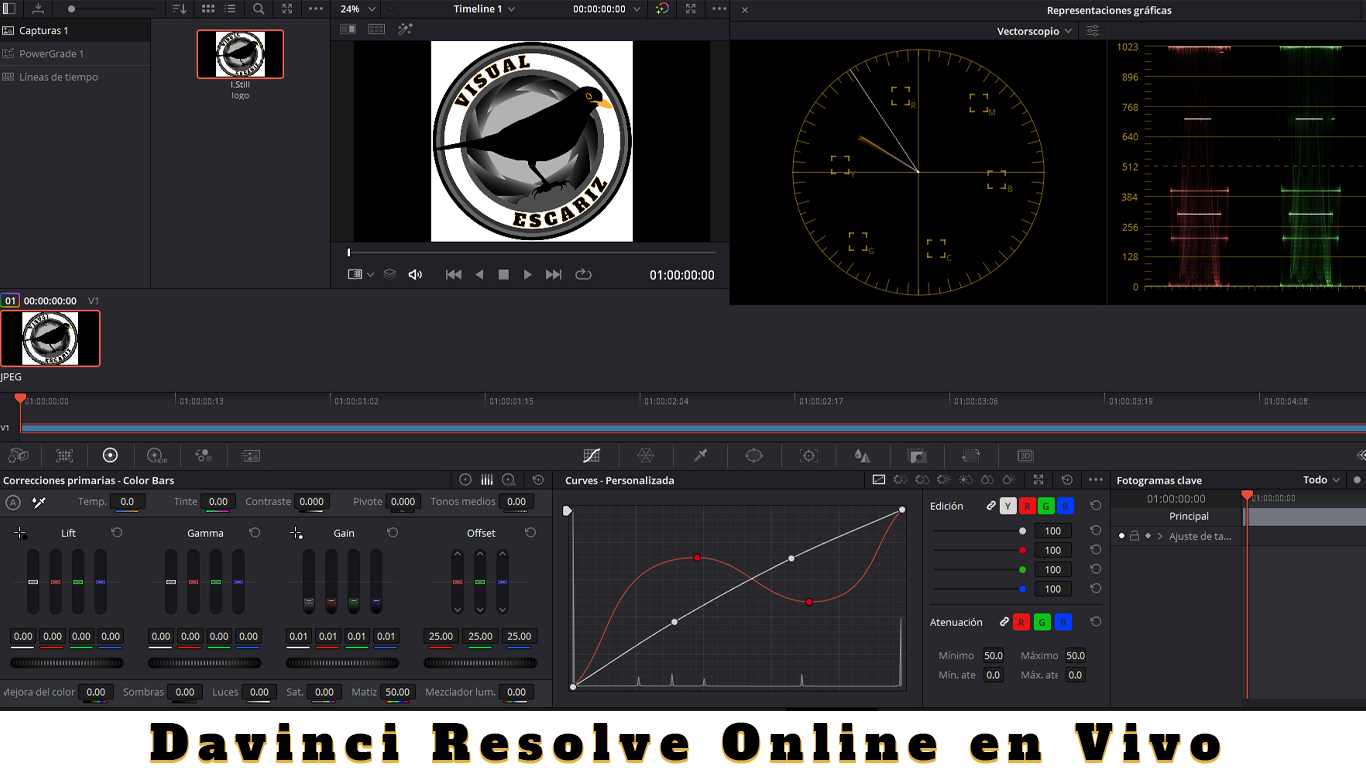Open the Tracker palette
This screenshot has width=1366, height=768.
click(809, 455)
